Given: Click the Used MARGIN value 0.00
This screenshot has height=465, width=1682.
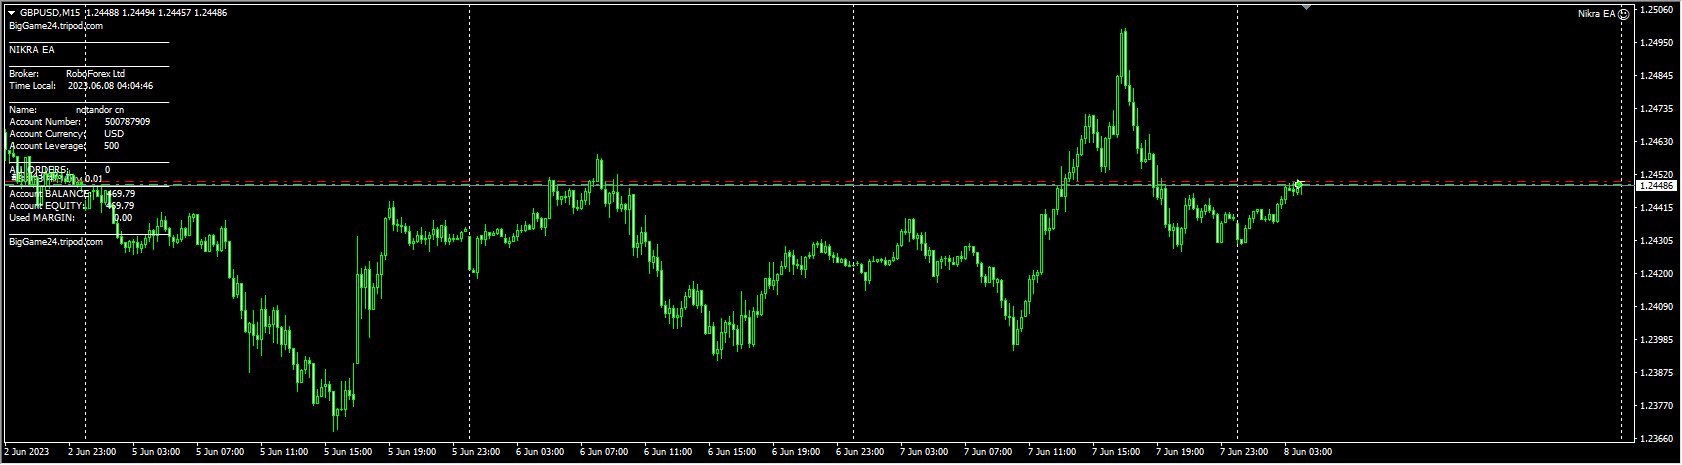Looking at the screenshot, I should (122, 218).
